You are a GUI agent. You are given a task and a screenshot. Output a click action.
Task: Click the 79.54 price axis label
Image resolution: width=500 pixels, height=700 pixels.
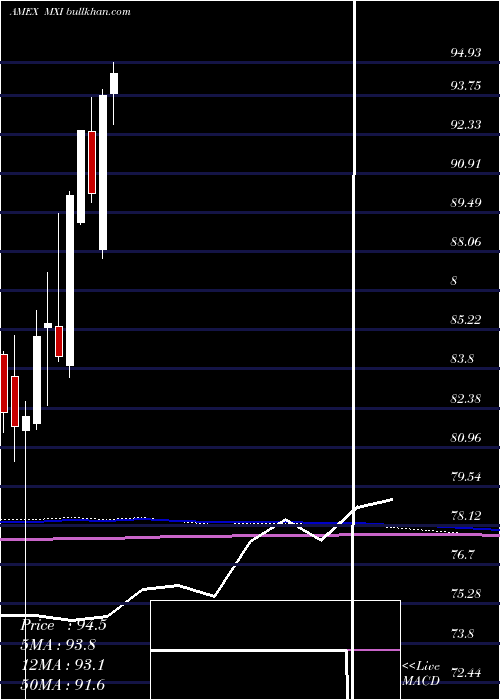pyautogui.click(x=466, y=477)
